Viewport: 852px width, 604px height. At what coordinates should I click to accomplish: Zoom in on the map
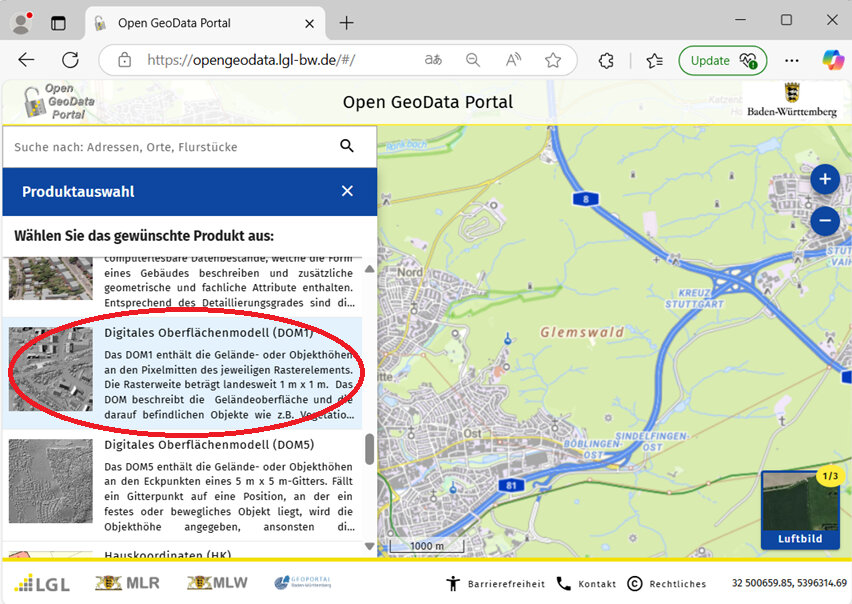[x=824, y=180]
